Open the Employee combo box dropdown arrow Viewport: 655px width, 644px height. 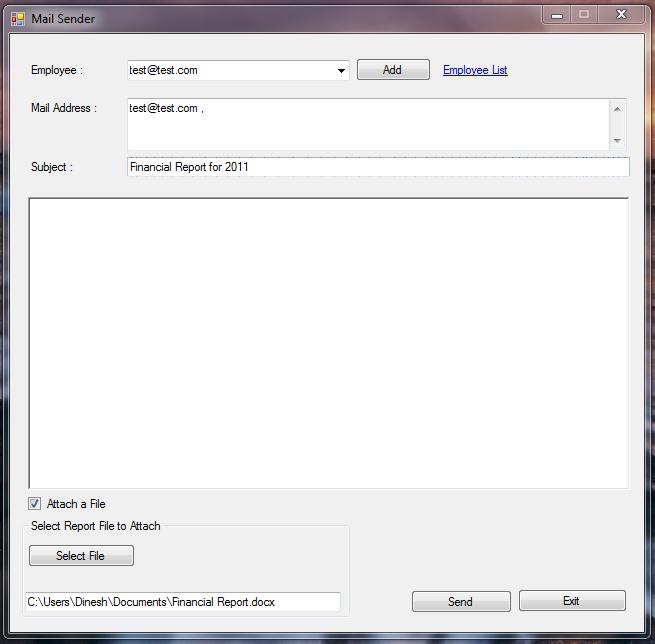[x=341, y=71]
